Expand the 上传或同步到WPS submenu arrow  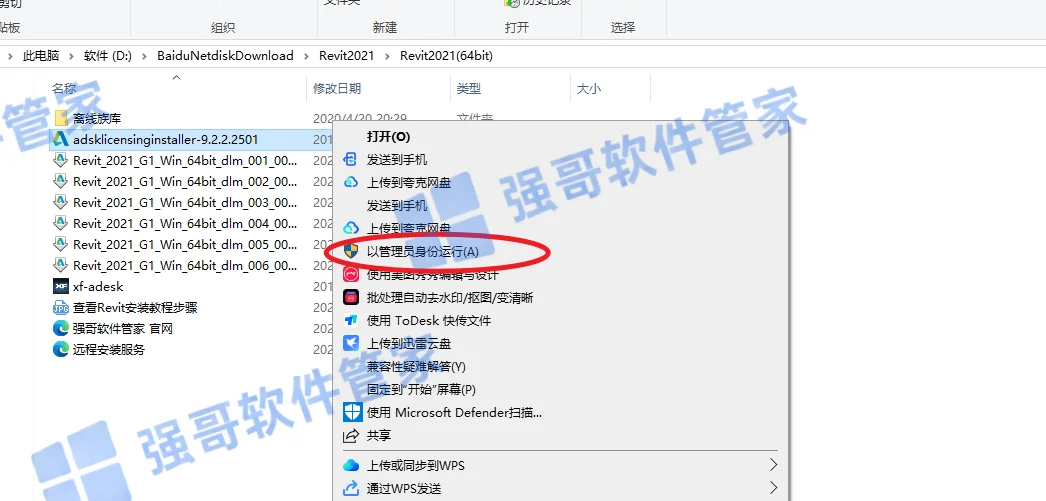point(774,465)
